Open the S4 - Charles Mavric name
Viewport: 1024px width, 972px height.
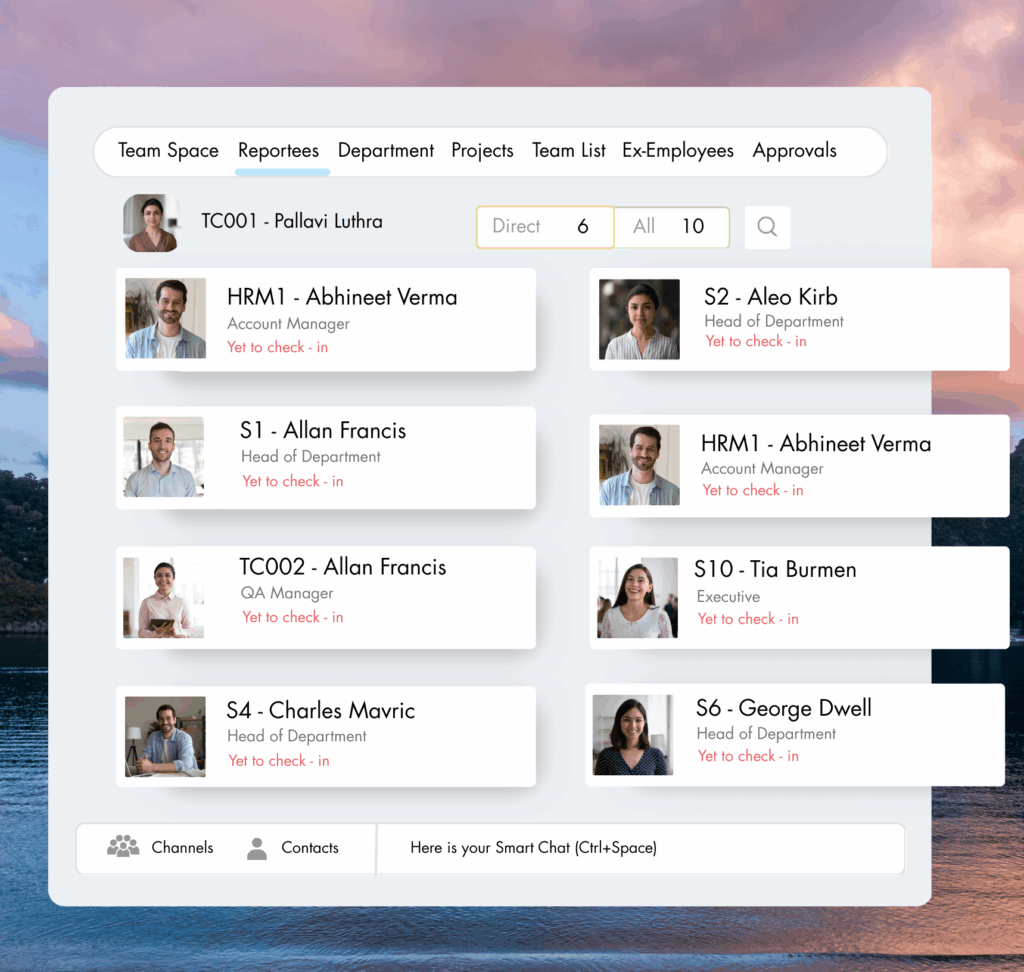321,710
